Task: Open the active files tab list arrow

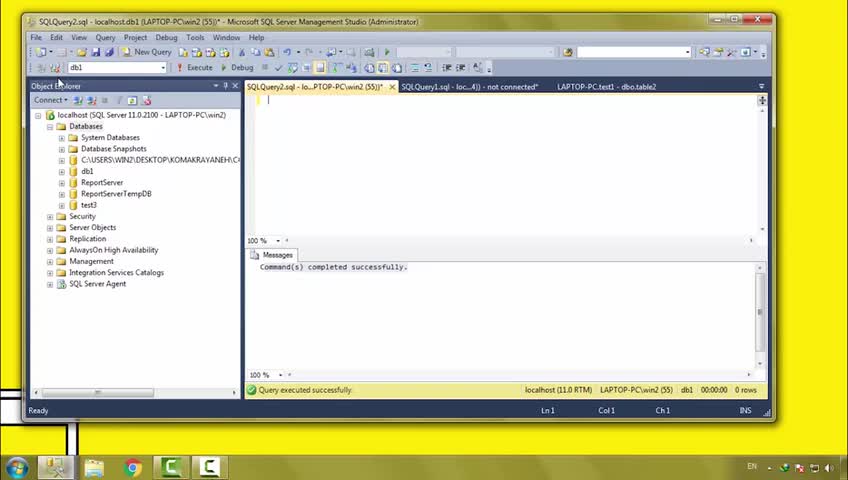Action: coord(761,86)
